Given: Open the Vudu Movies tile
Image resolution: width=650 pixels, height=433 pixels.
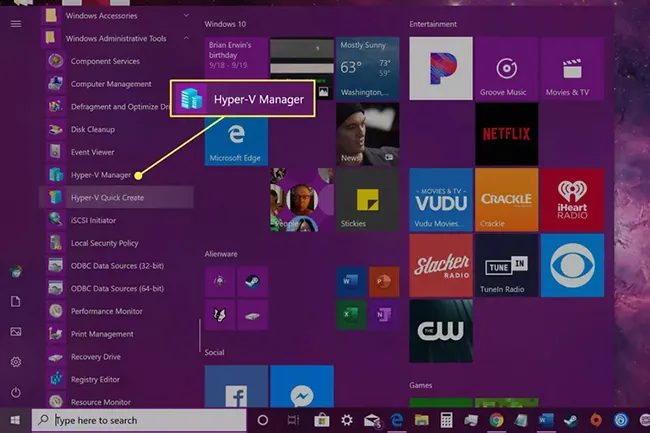Looking at the screenshot, I should [x=441, y=200].
